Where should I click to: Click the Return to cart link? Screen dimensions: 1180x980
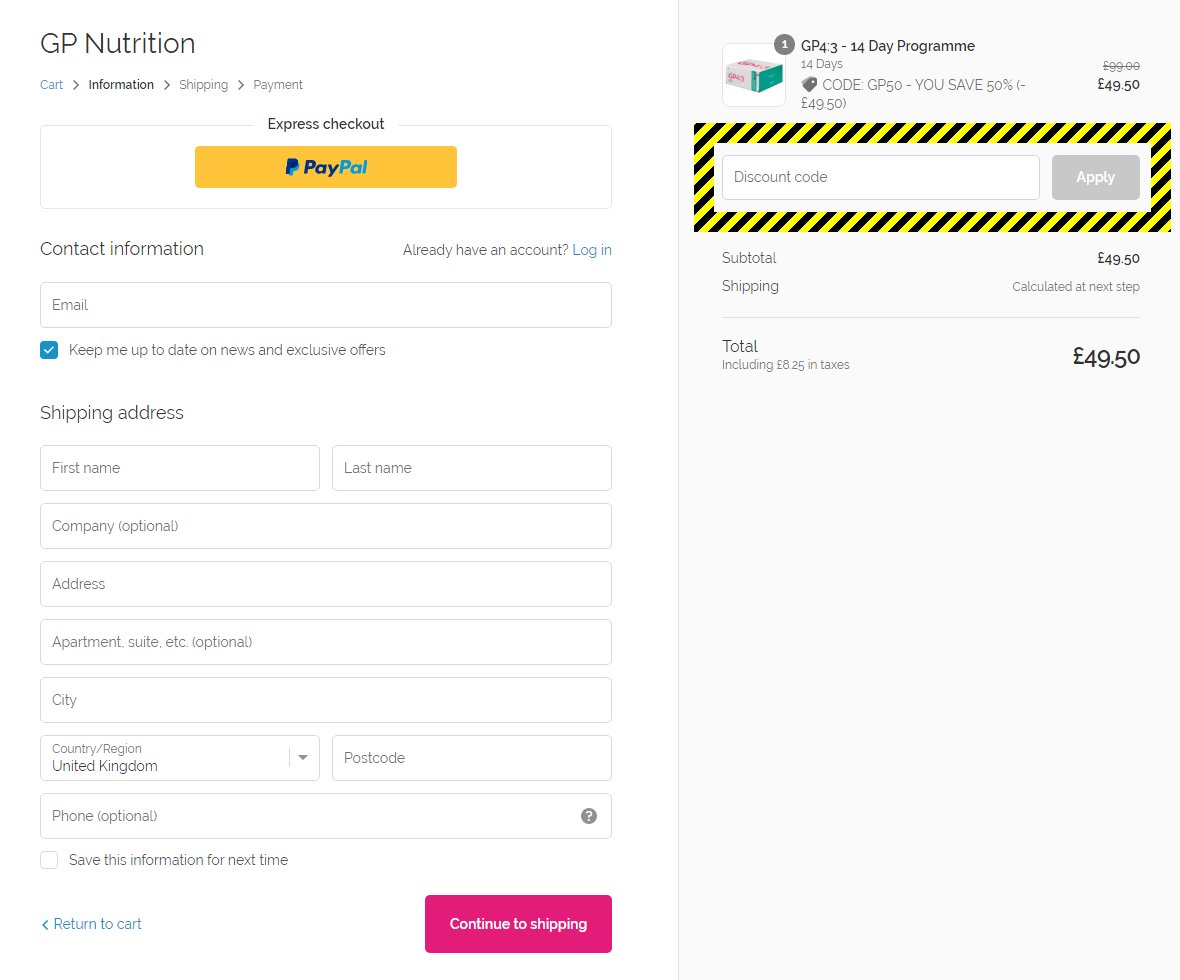91,924
